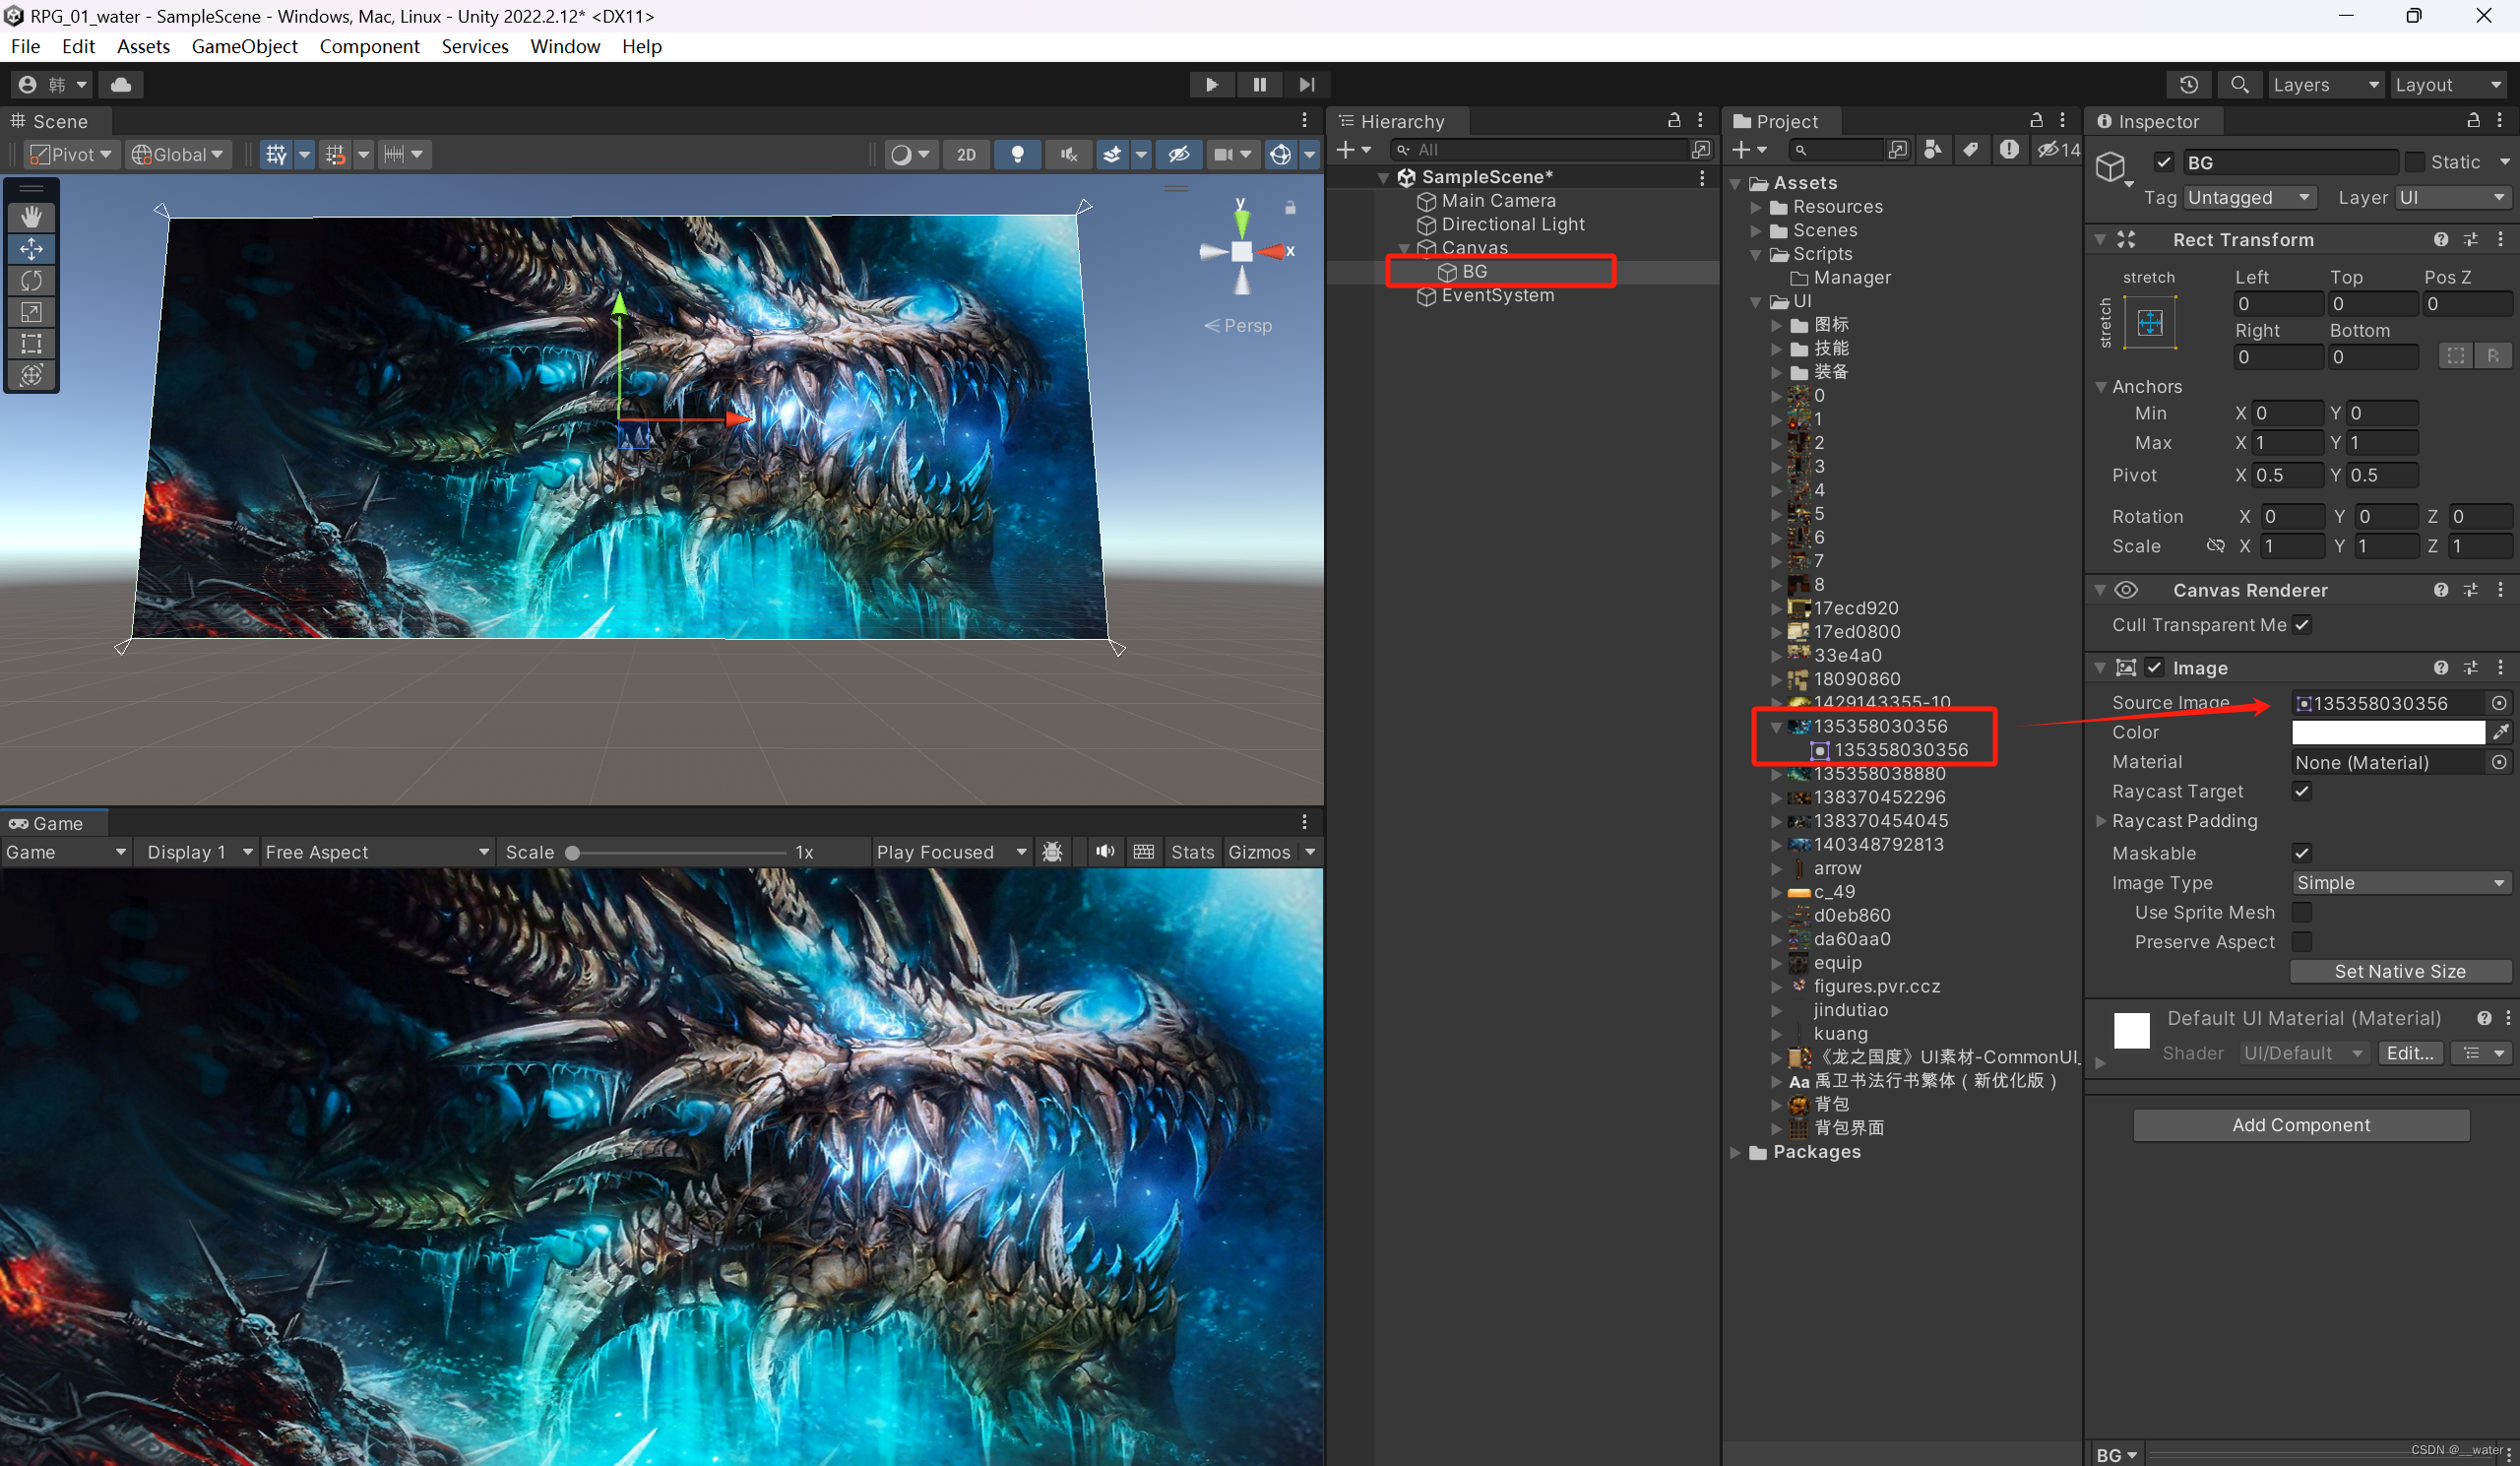Open Undo History icon
This screenshot has width=2520, height=1466.
click(x=2188, y=85)
